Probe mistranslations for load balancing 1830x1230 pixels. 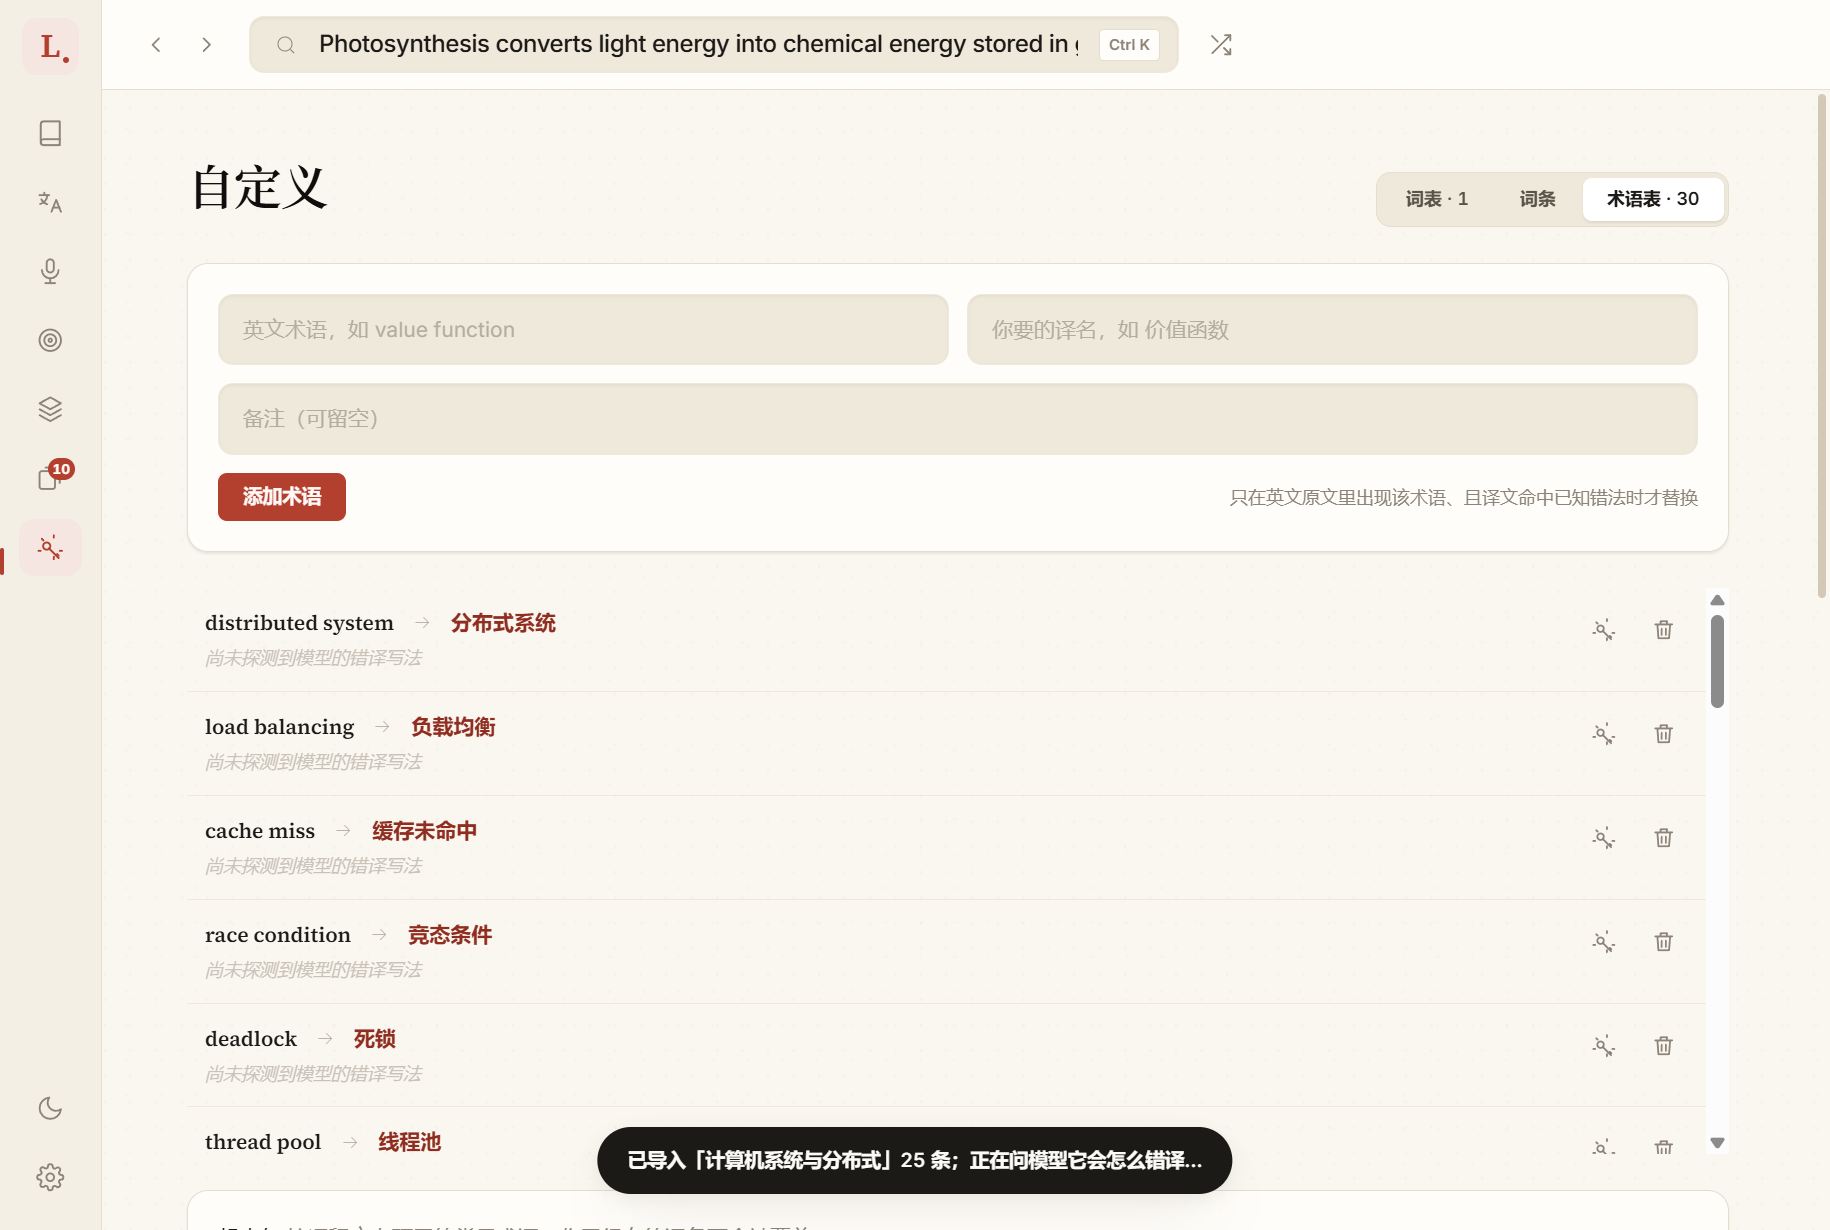click(1604, 734)
